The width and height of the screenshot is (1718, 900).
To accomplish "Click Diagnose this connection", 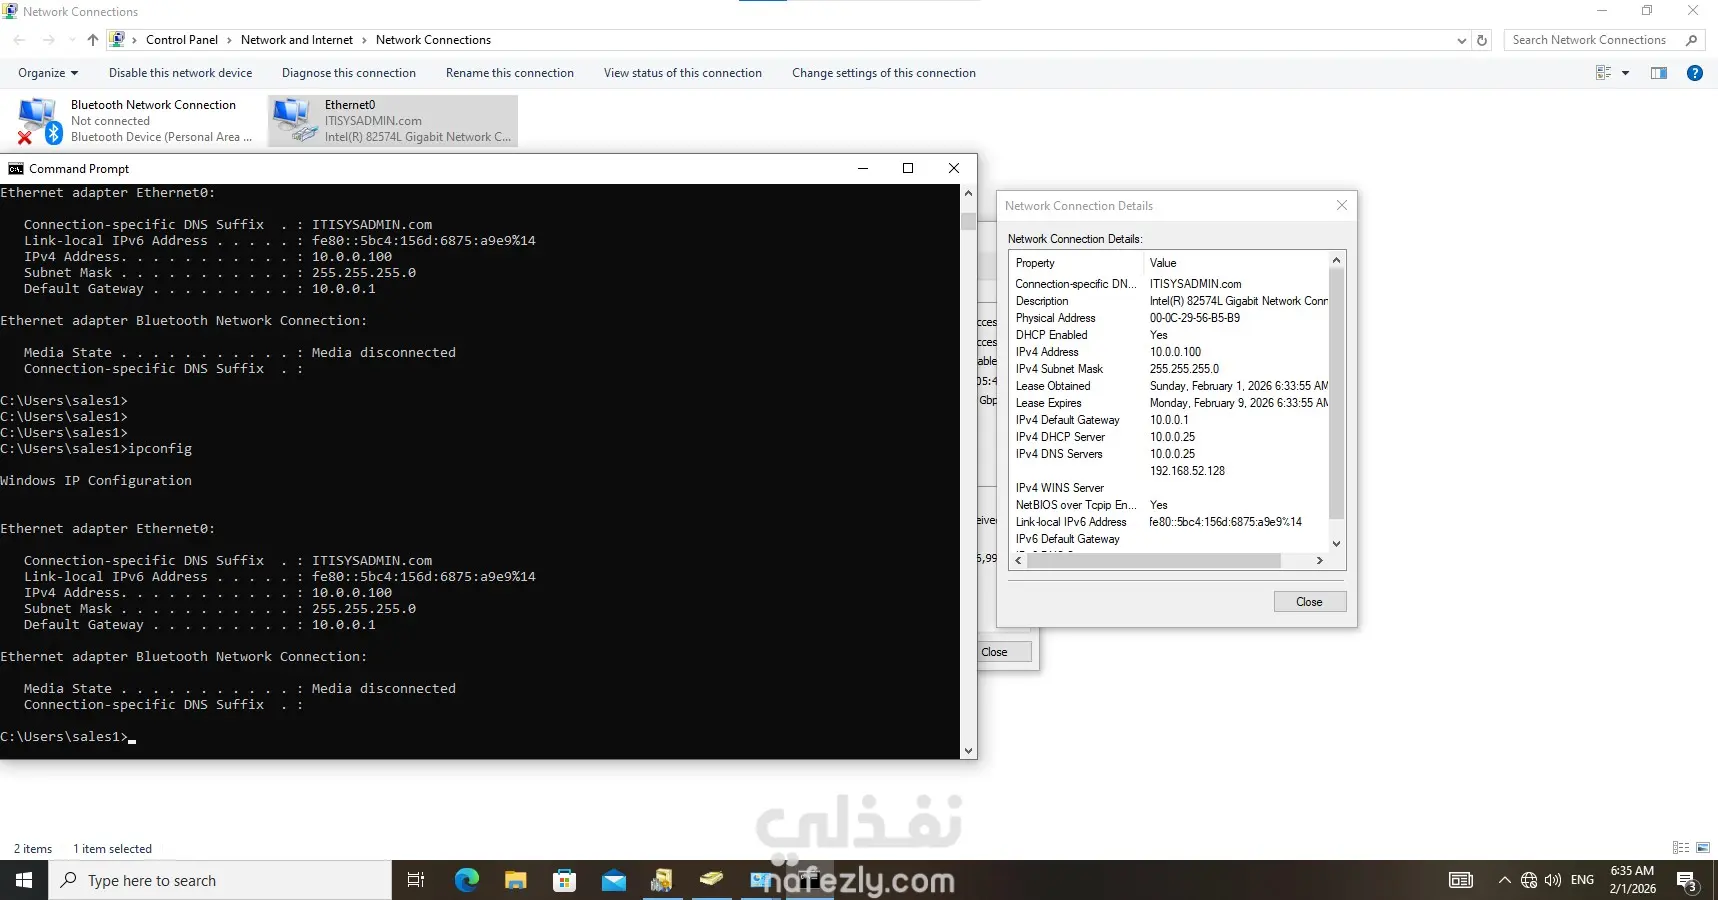I will pos(349,73).
